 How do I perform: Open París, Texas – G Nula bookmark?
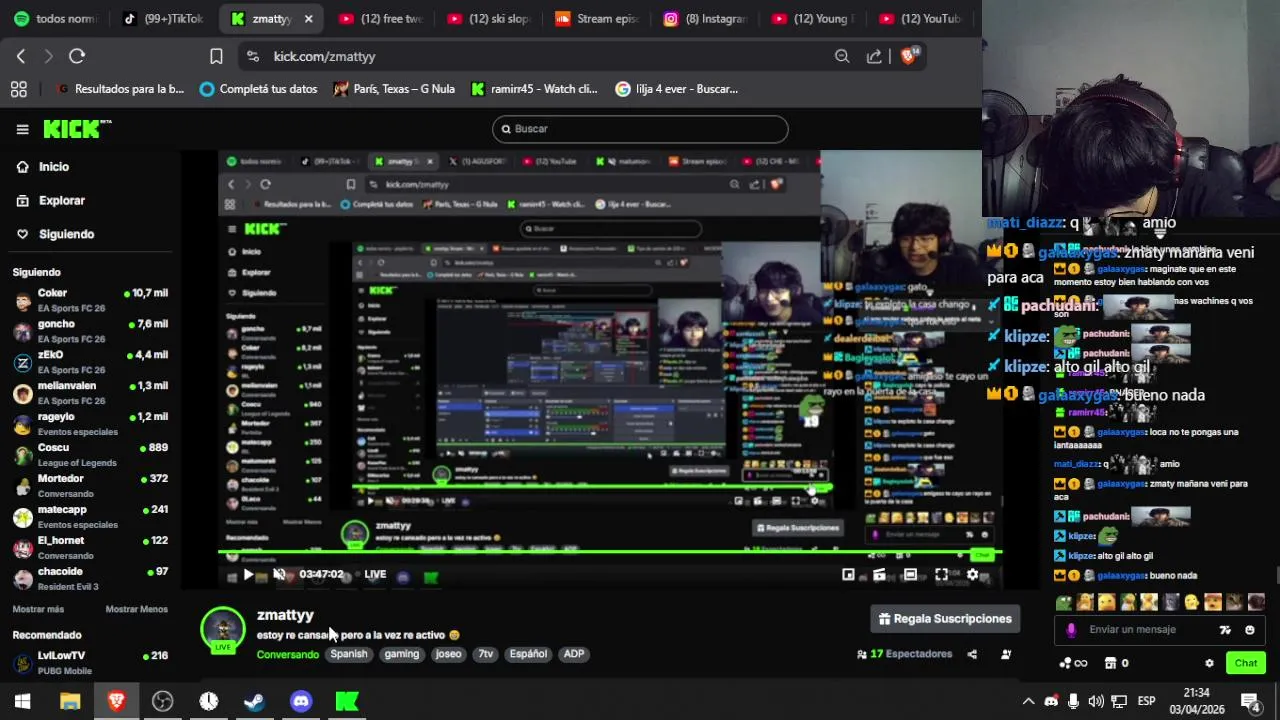click(394, 89)
